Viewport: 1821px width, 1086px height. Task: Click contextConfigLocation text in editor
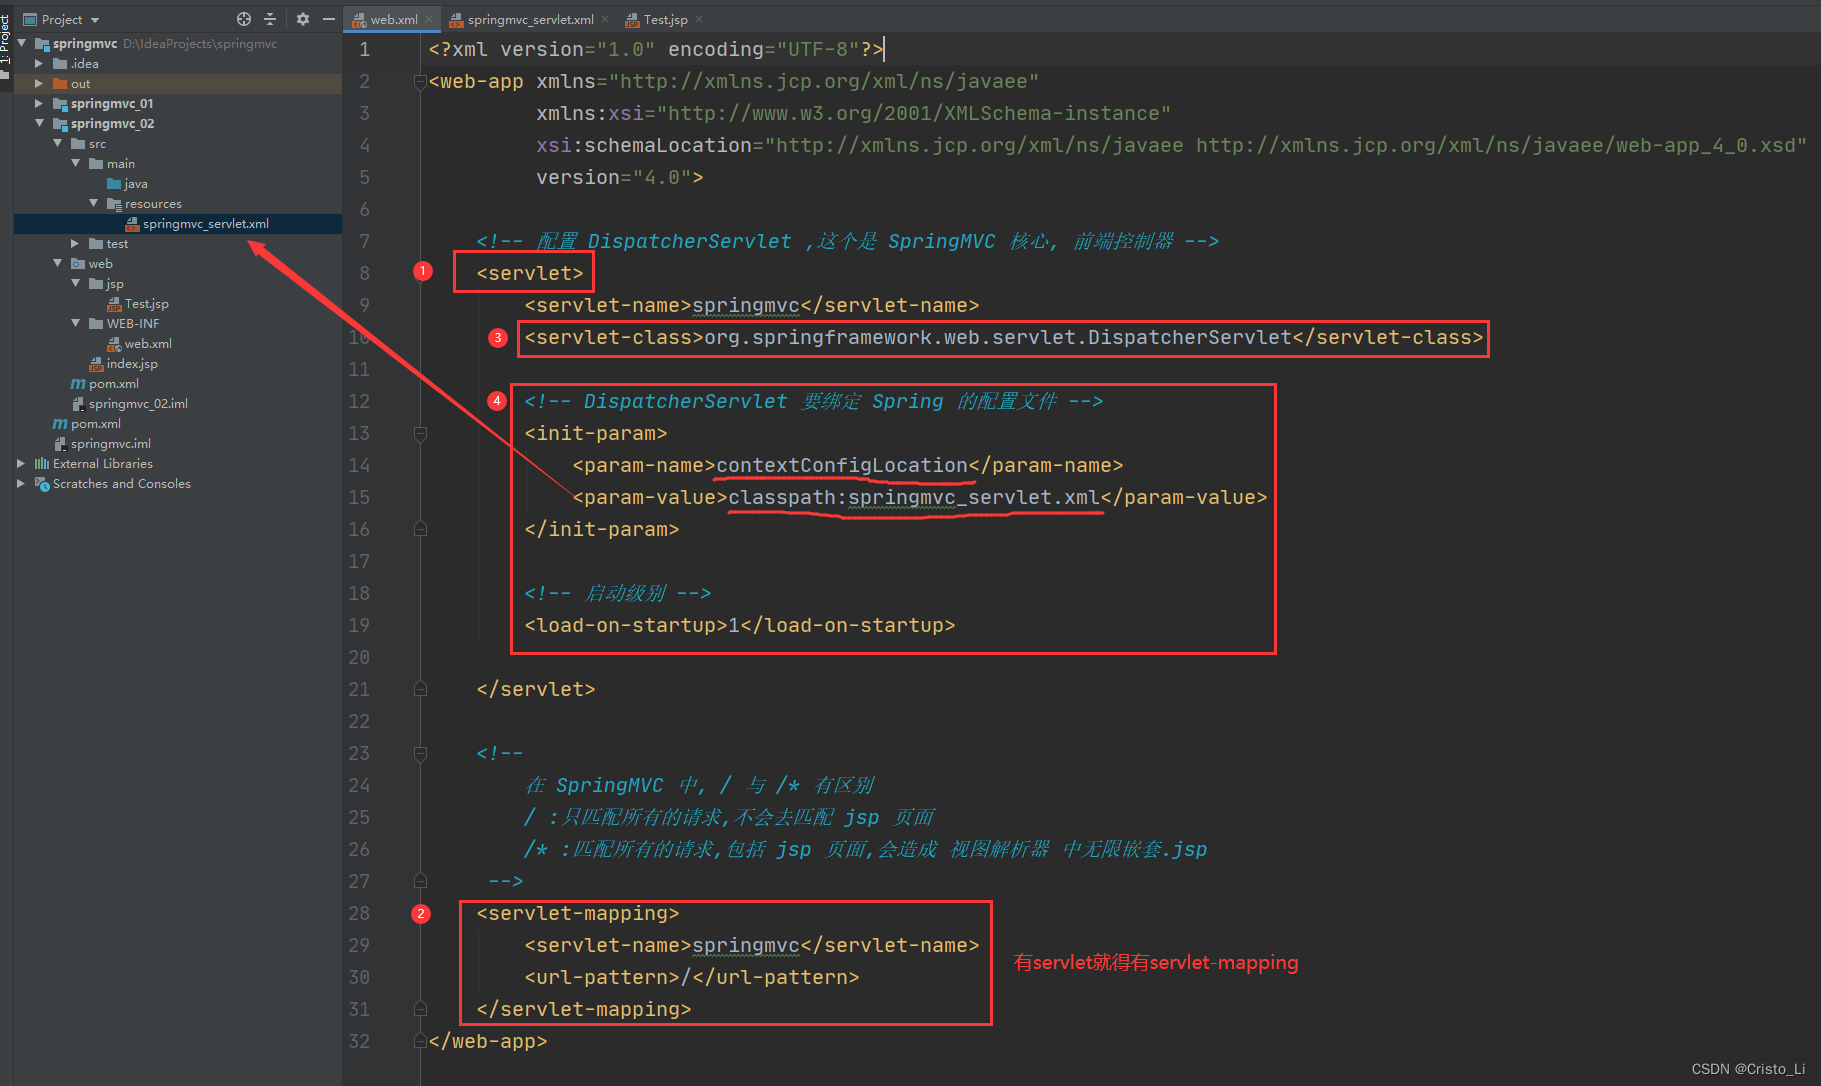(842, 465)
